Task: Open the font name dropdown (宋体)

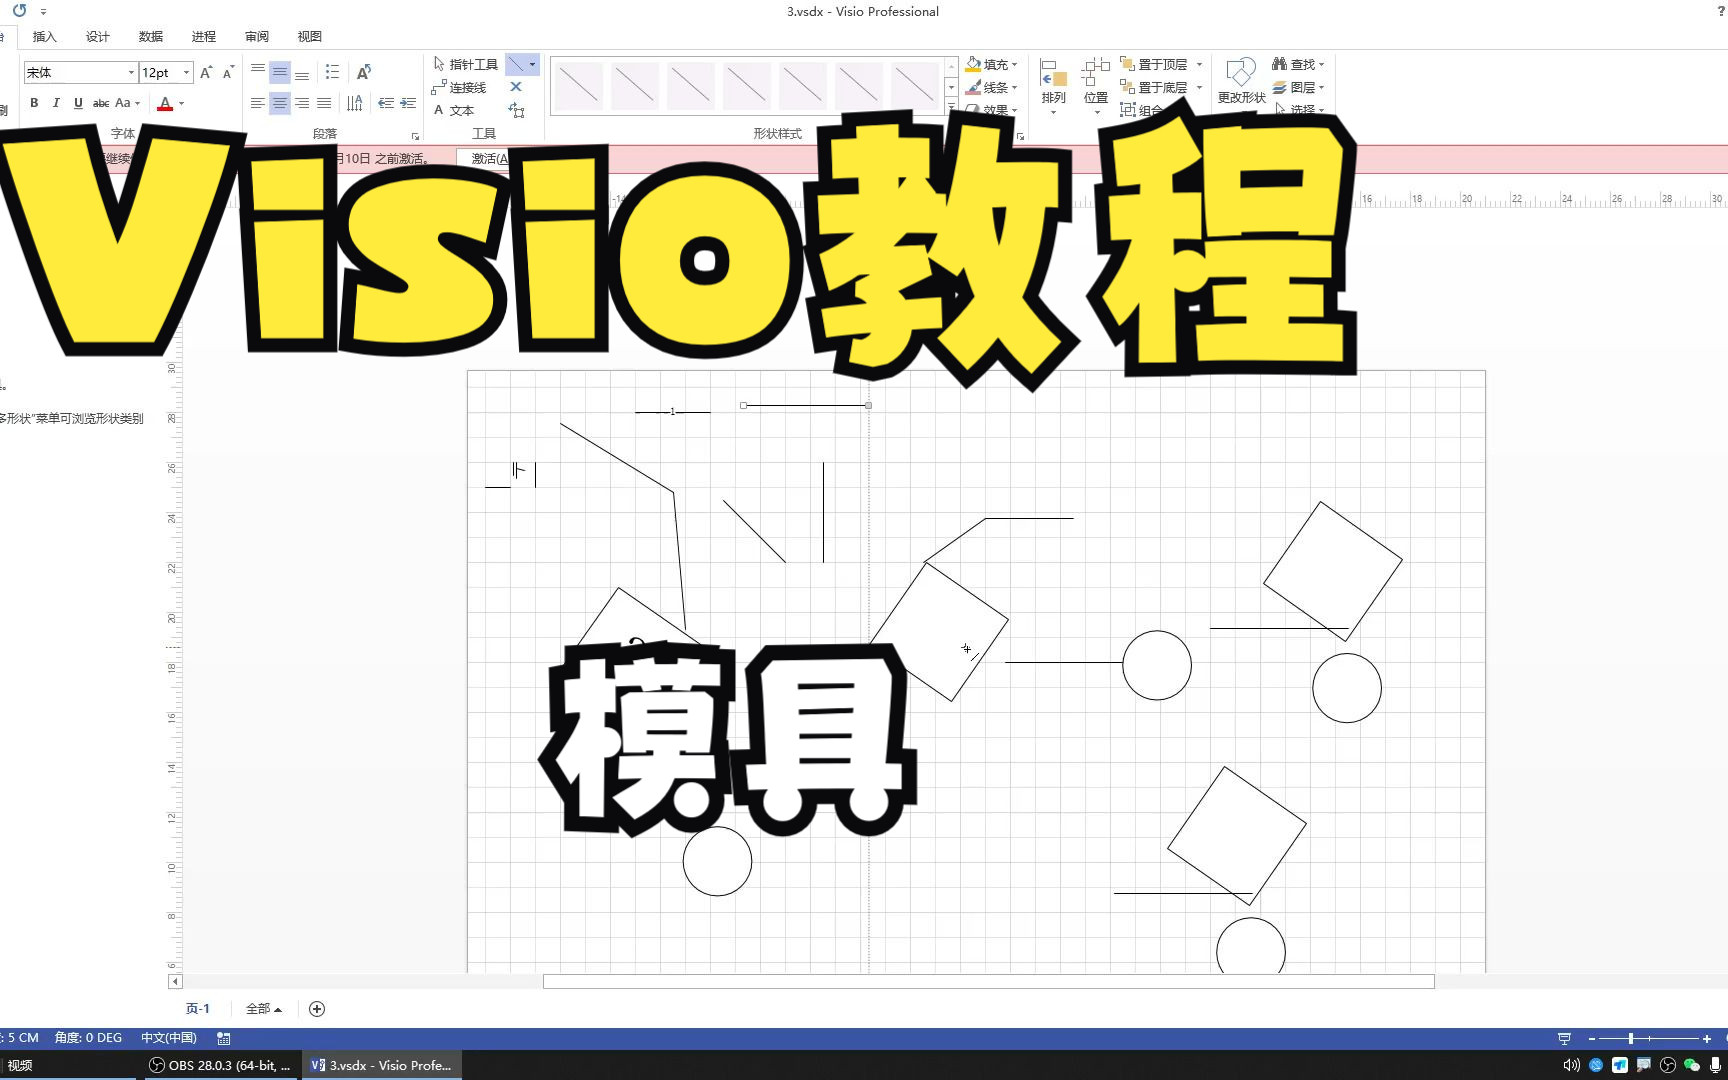Action: [x=131, y=73]
